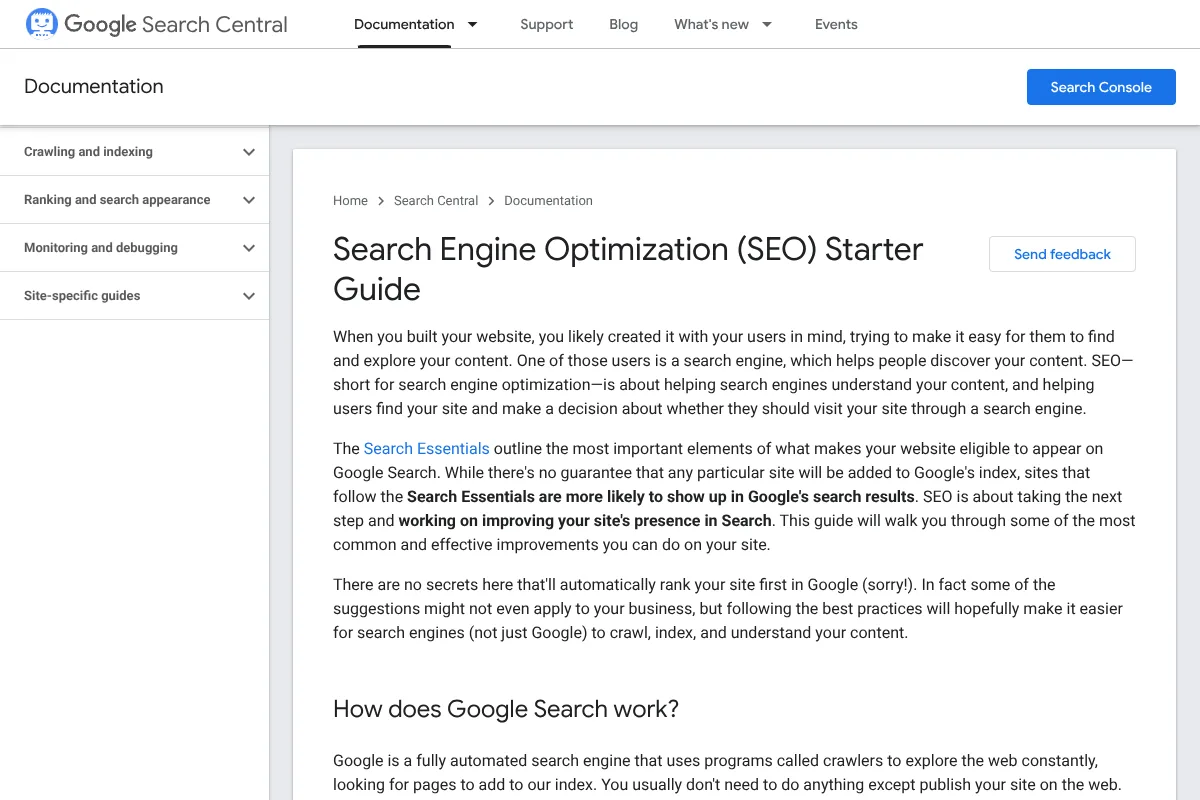Viewport: 1200px width, 800px height.
Task: Click the breadcrumb chevron after Search Central
Action: tap(491, 201)
